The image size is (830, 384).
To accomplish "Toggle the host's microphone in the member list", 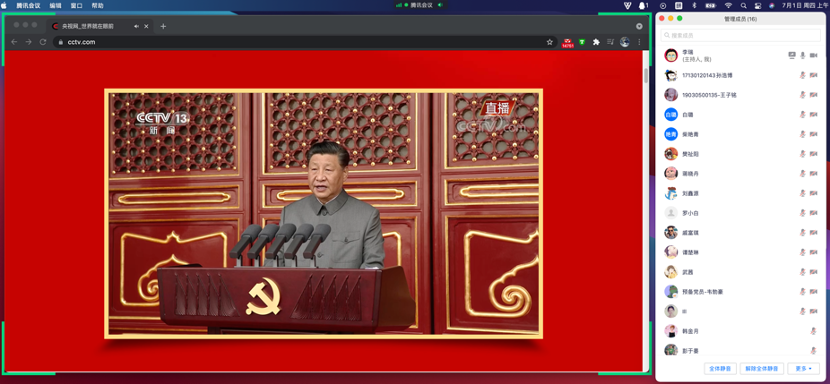I will [802, 55].
